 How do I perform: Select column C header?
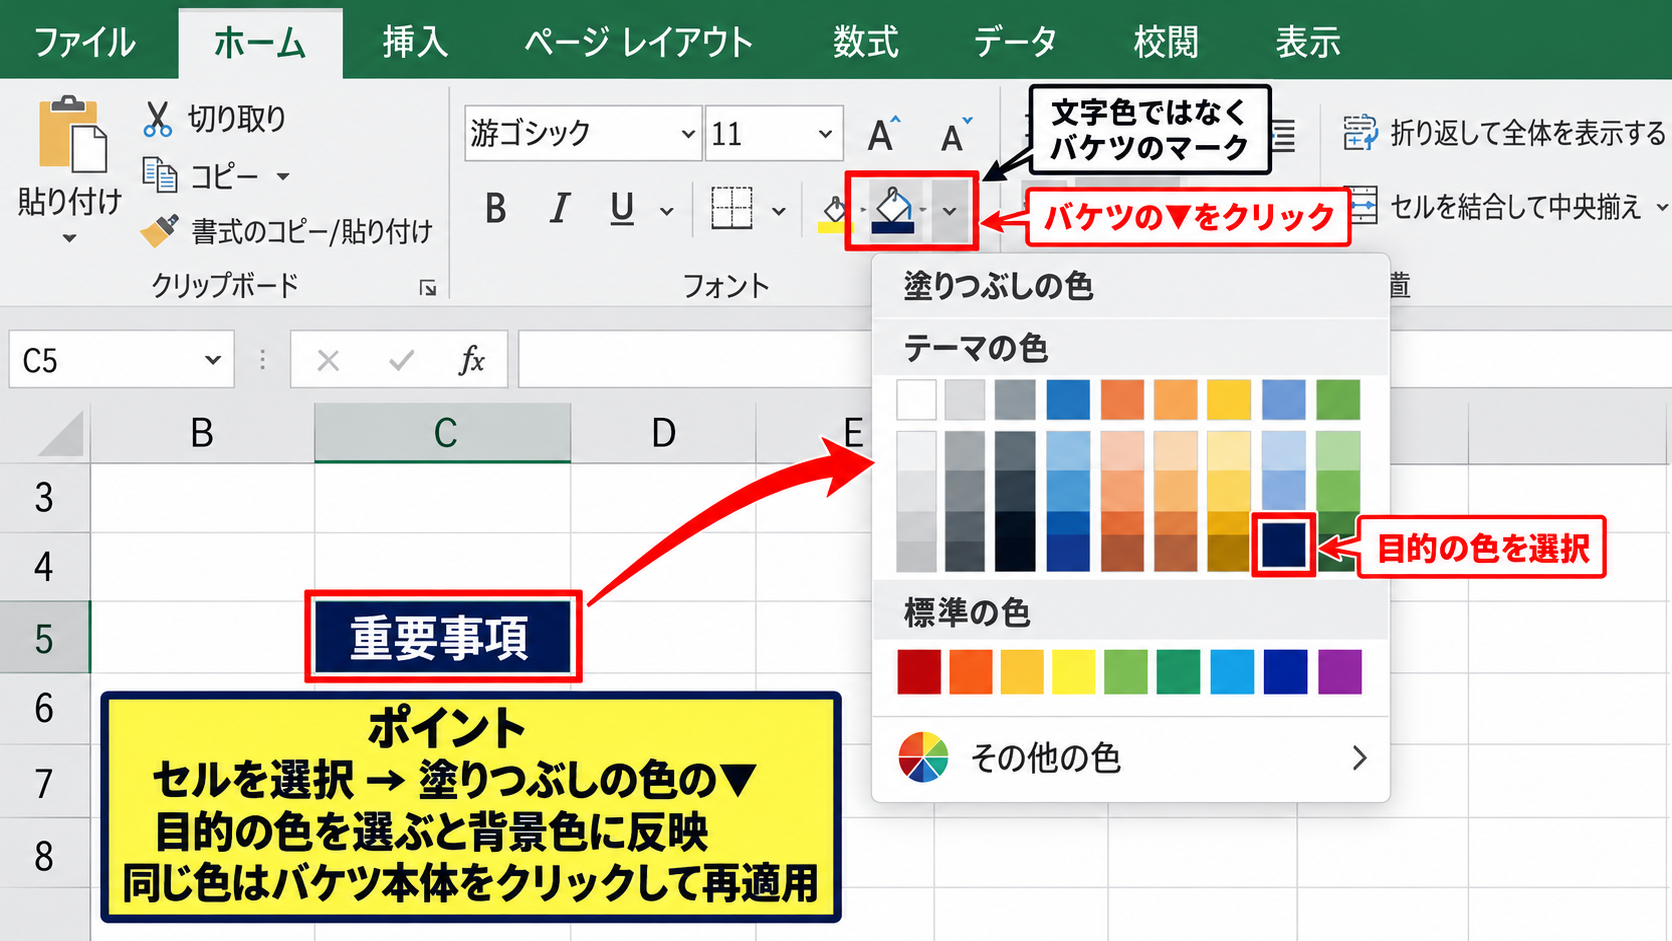click(x=443, y=433)
